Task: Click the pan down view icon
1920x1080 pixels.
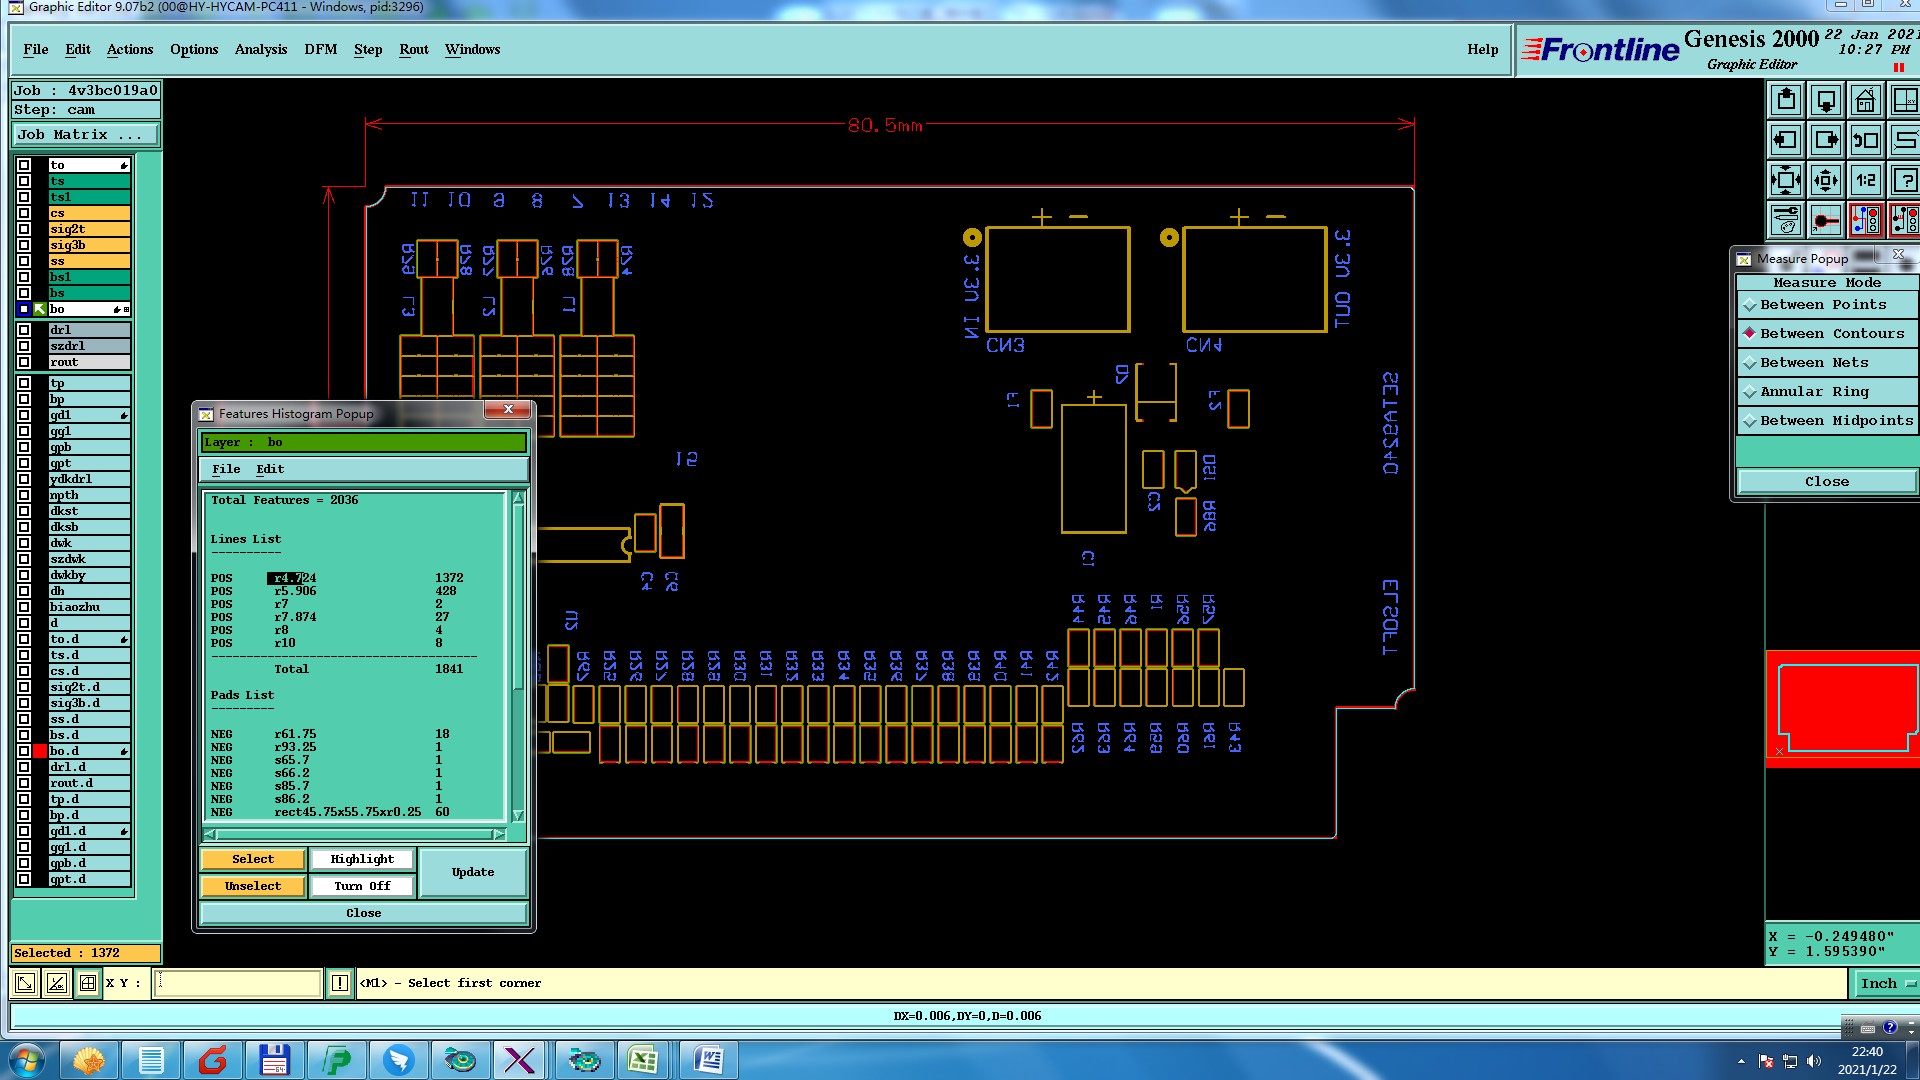Action: tap(1826, 101)
